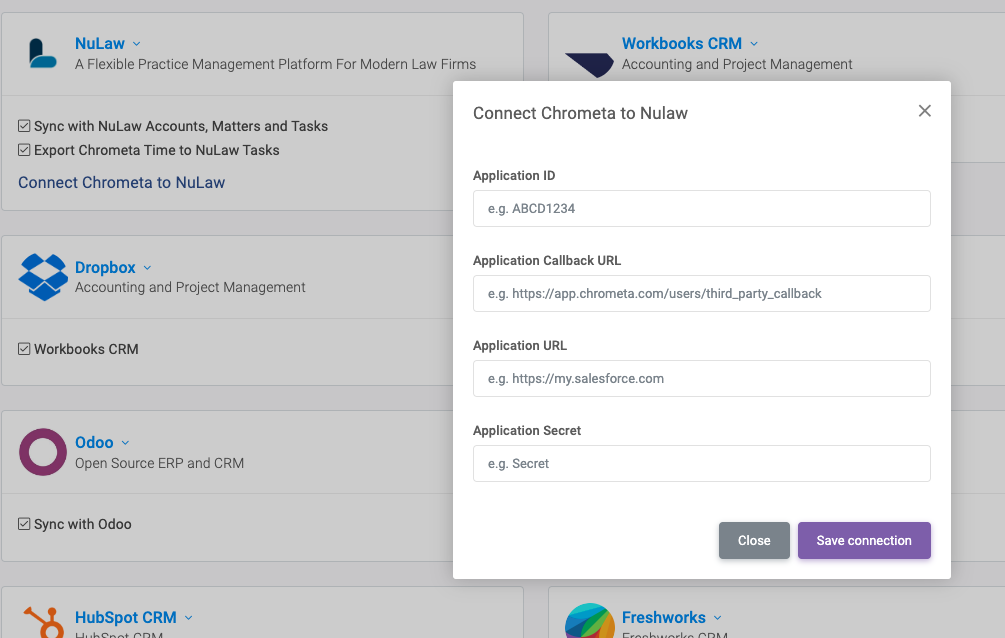
Task: Click the Dropbox logo icon
Action: (x=43, y=277)
